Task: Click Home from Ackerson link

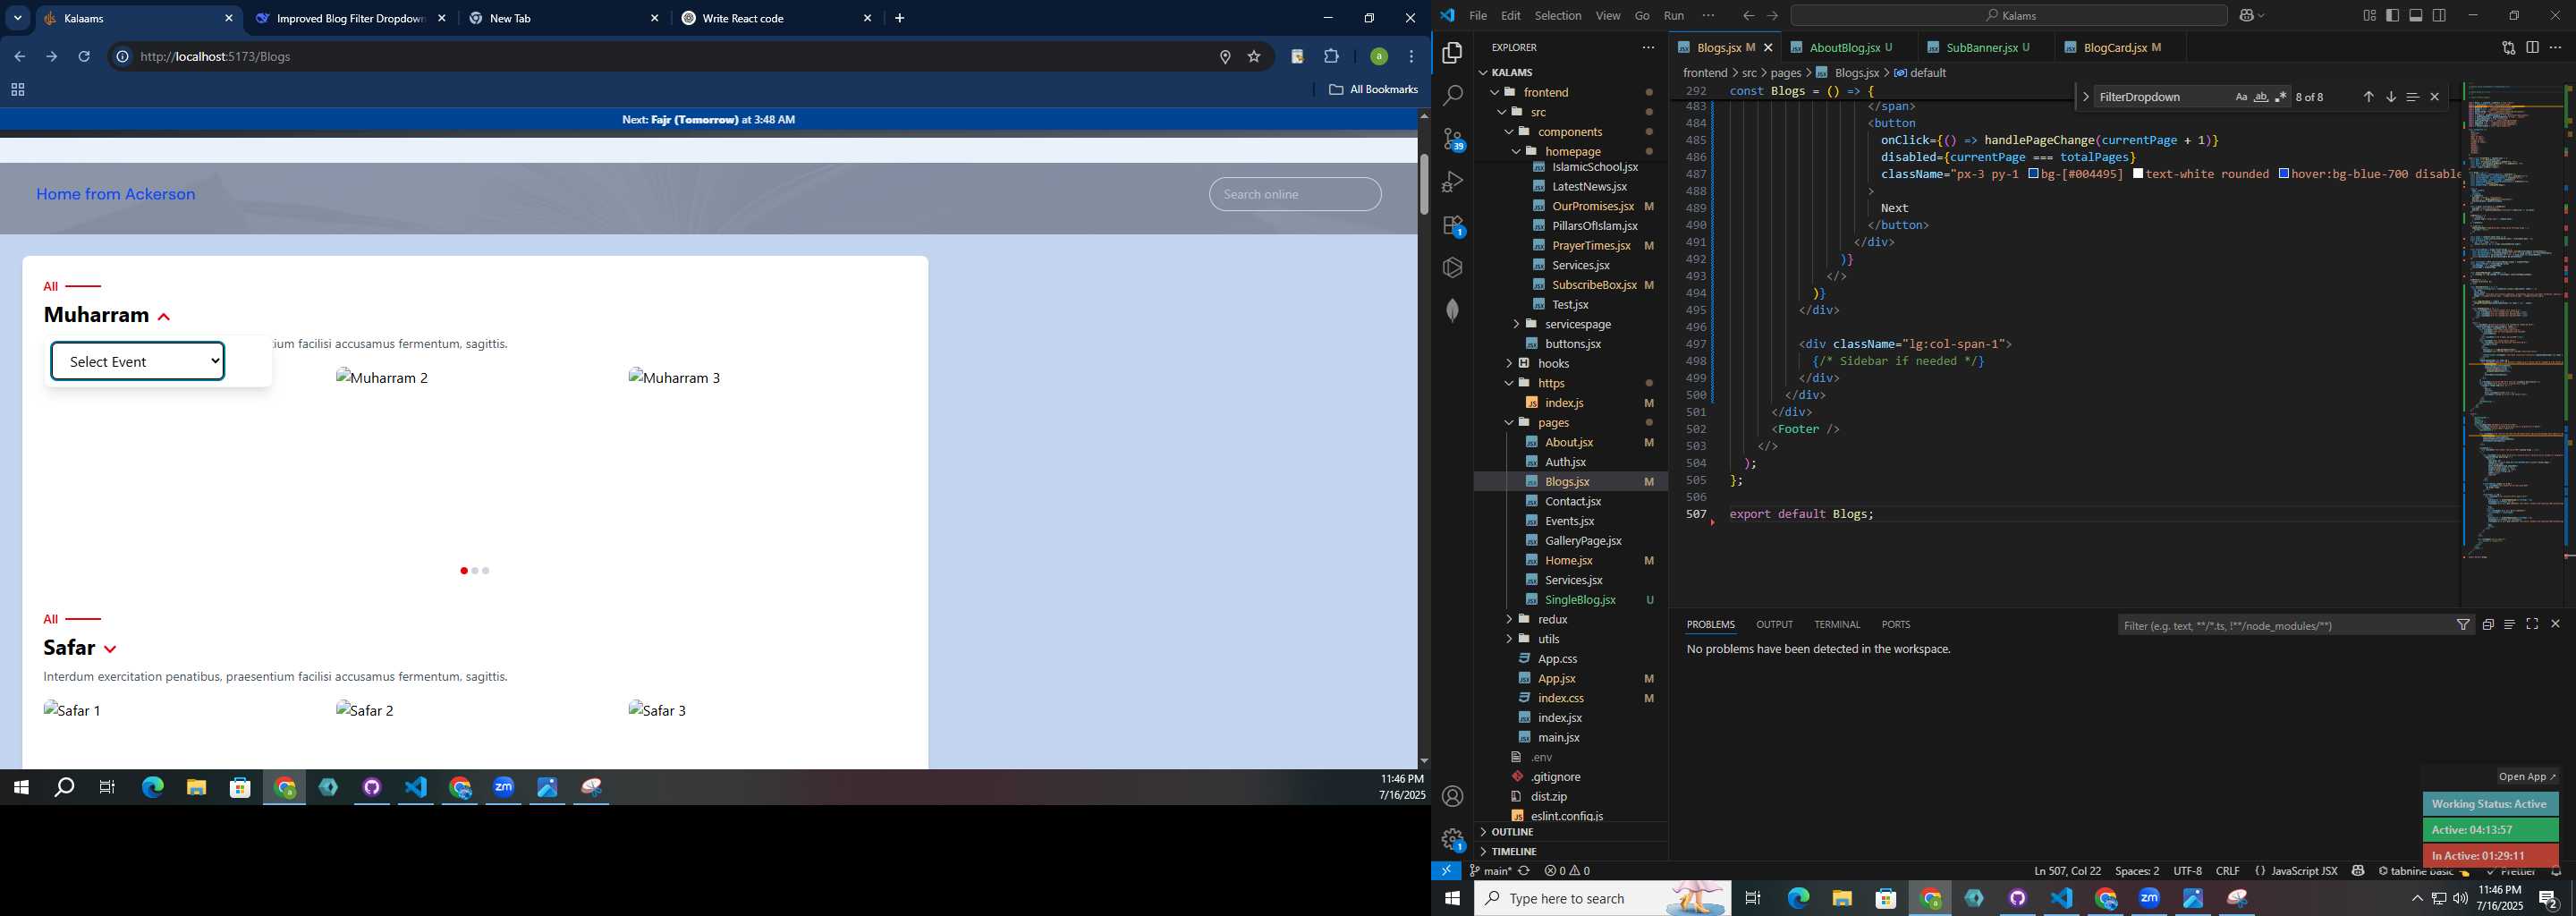Action: [116, 194]
